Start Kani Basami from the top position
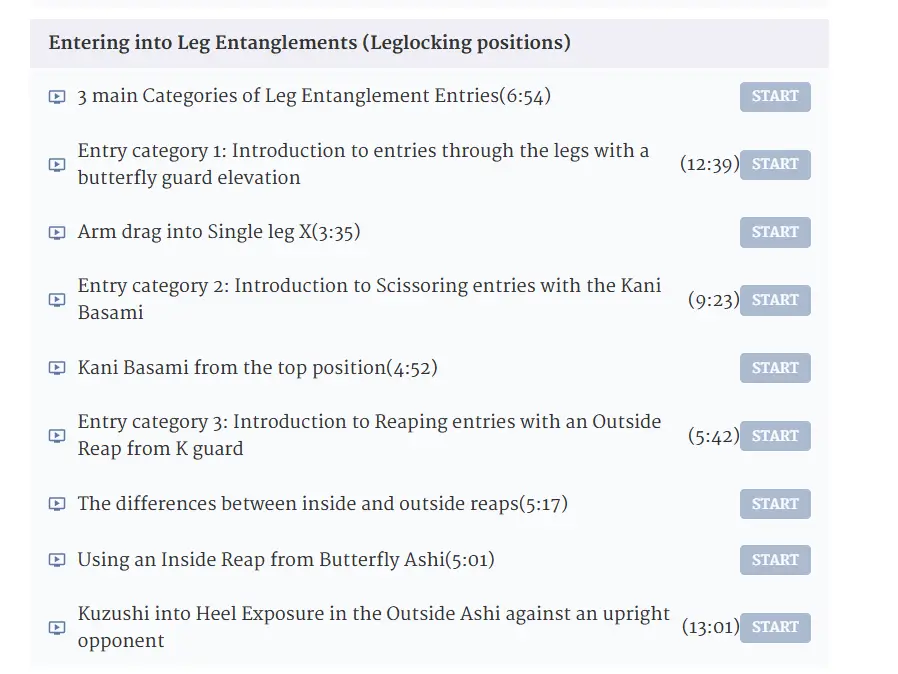 coord(775,368)
